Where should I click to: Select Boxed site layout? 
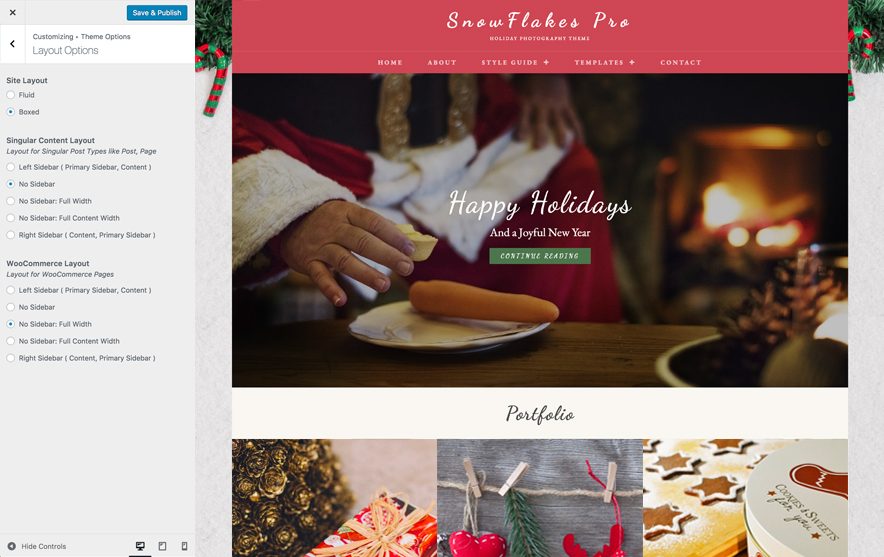[x=11, y=112]
